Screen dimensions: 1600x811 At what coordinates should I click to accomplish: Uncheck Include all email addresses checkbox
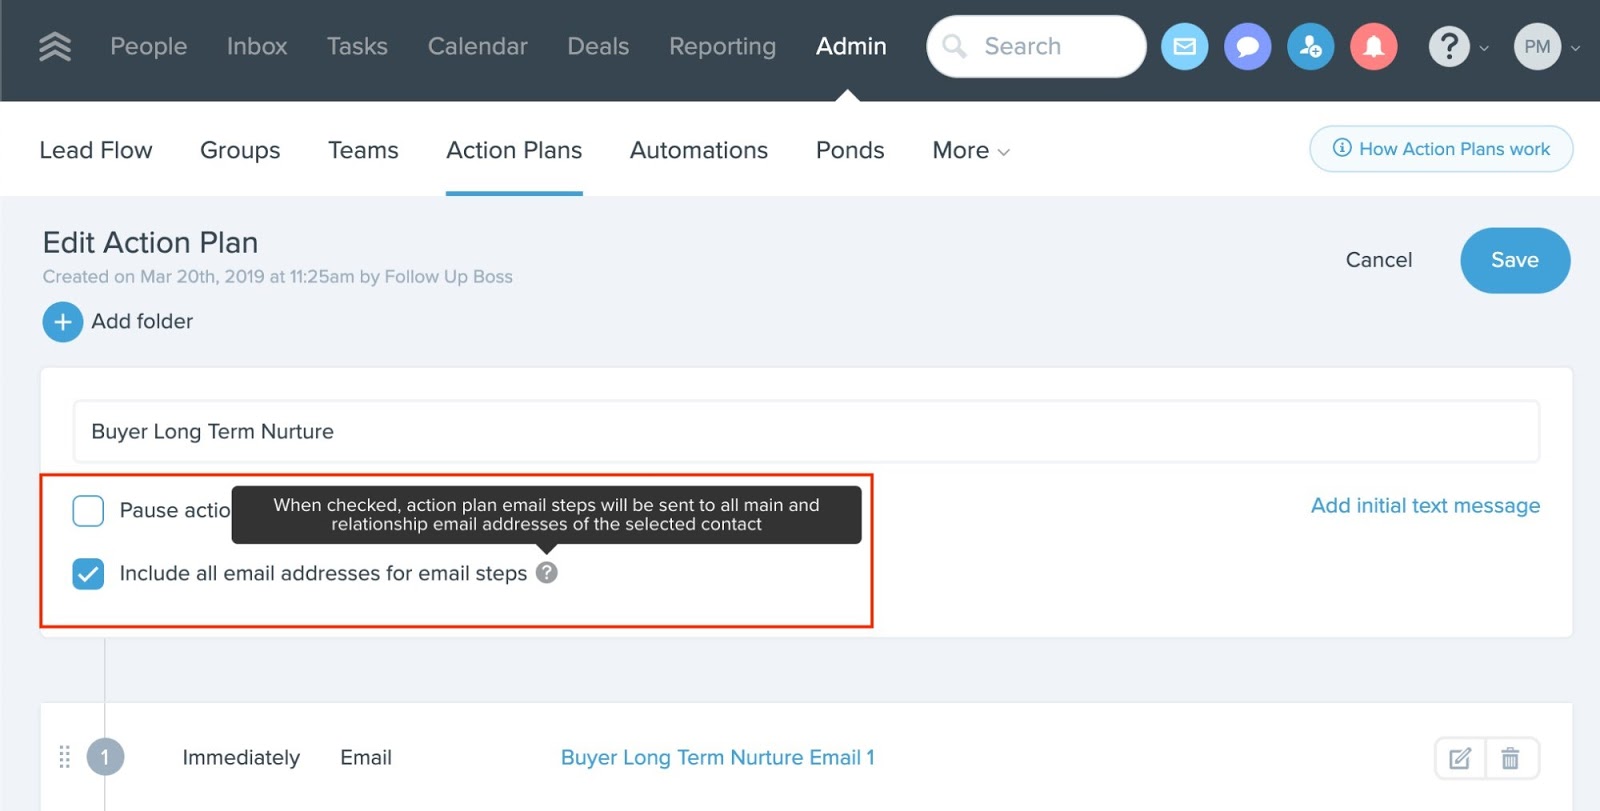pos(88,573)
